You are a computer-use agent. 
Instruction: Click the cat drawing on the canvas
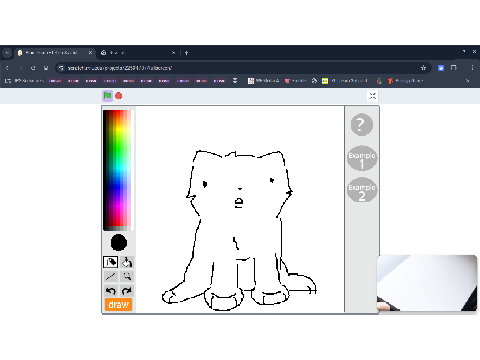238,230
